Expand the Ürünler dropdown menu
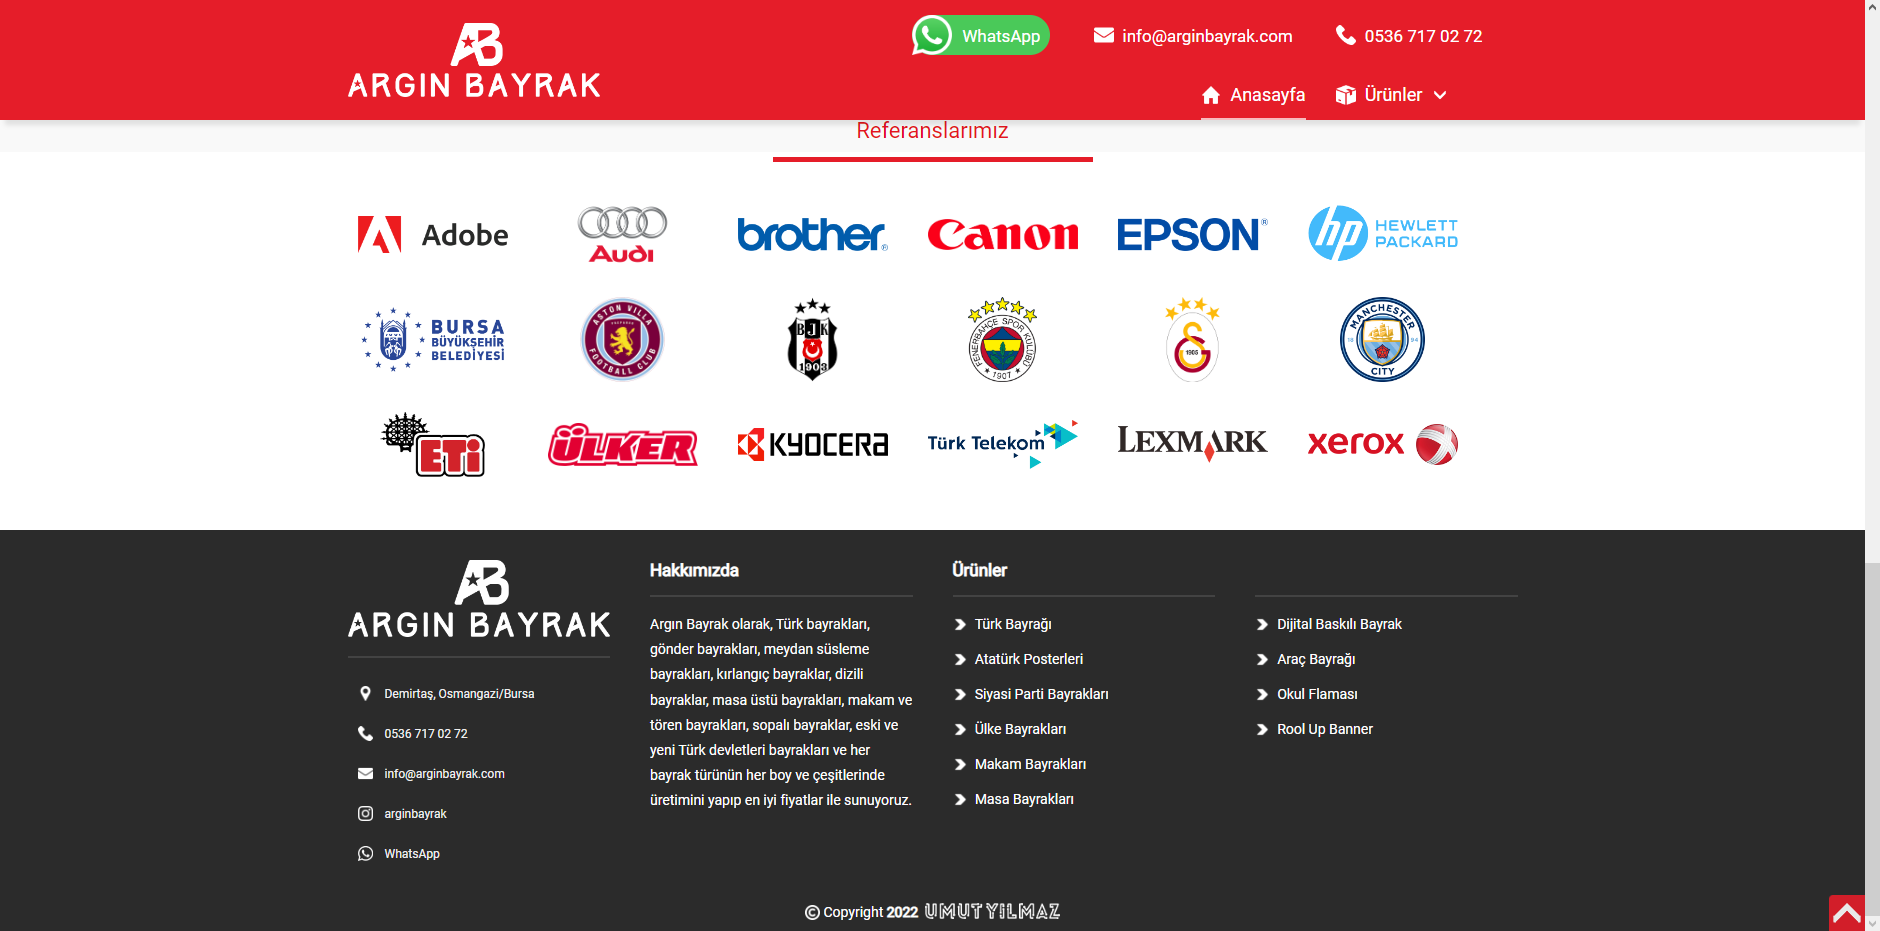1880x931 pixels. 1391,95
